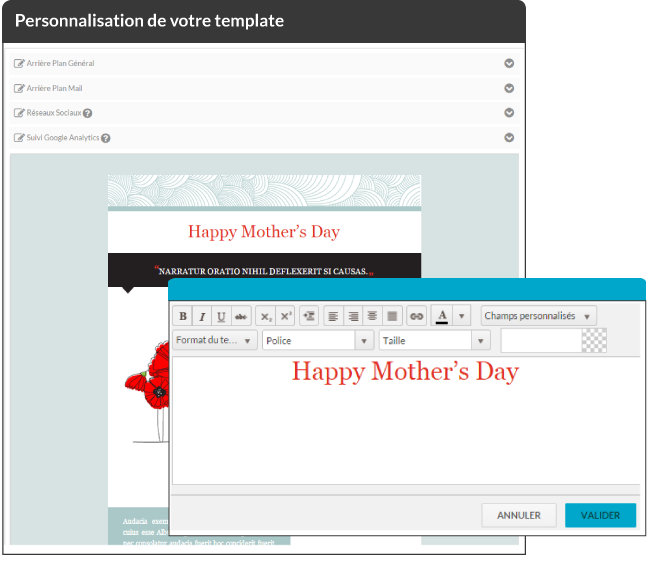The image size is (651, 561).
Task: Click Happy Mother's Day text in editor
Action: click(405, 372)
